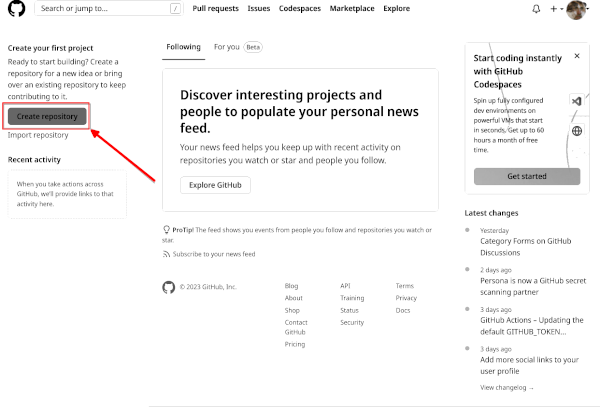Click the globe icon in Codespaces card
Image resolution: width=600 pixels, height=407 pixels.
point(577,131)
